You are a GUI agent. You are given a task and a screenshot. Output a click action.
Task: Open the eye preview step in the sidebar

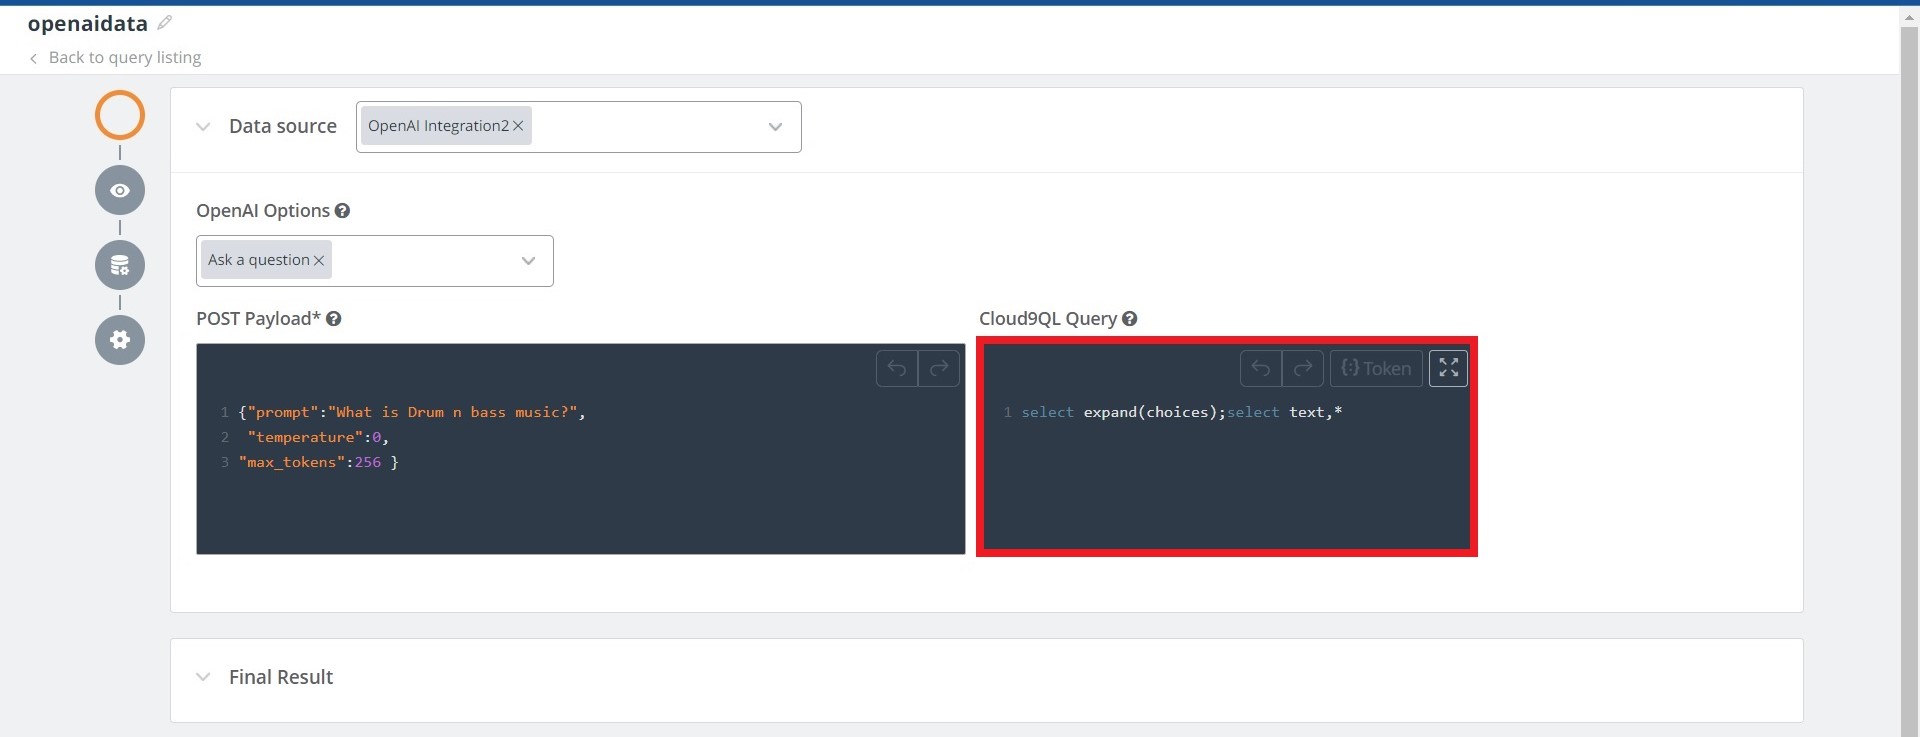[x=120, y=190]
